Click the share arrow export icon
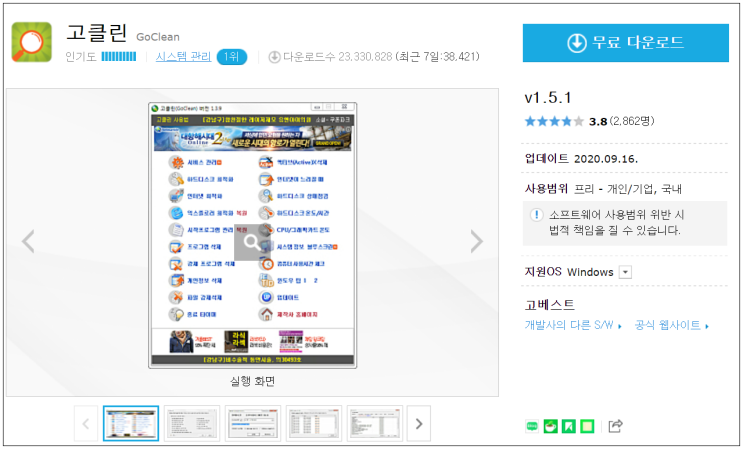The image size is (743, 449). 615,426
